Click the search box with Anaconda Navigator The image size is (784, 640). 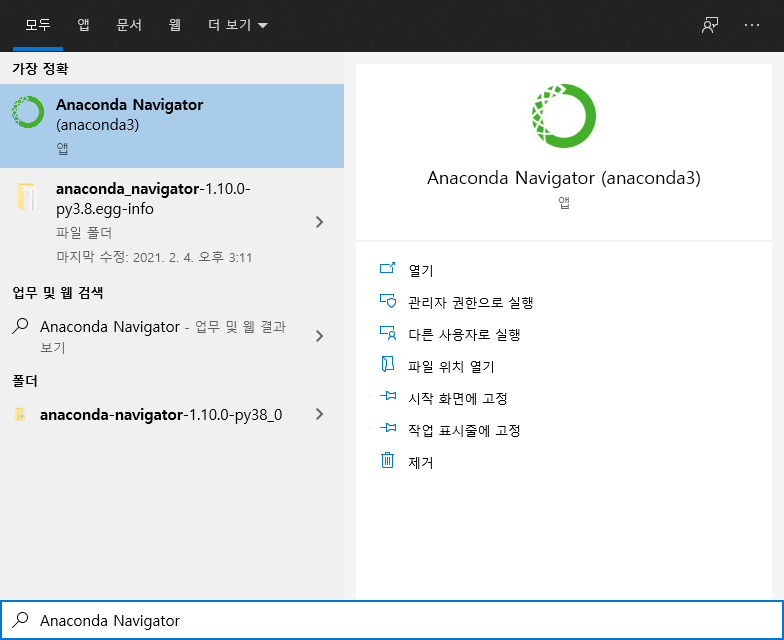[392, 620]
